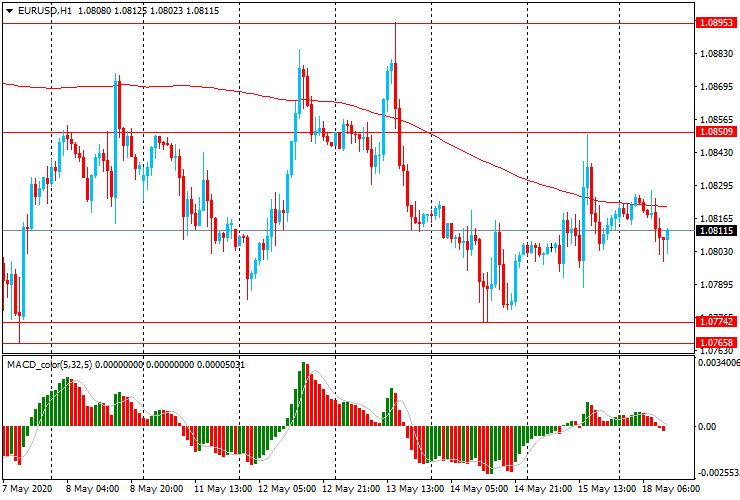Click the 8 May 04:00 time label

point(92,489)
